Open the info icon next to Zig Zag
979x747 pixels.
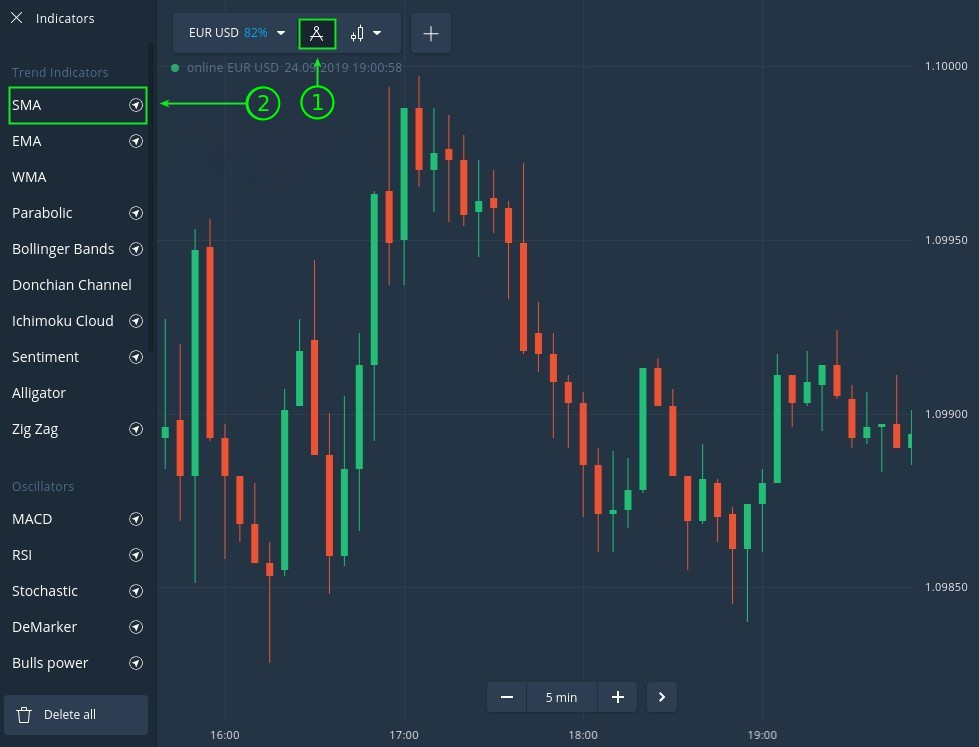click(136, 429)
